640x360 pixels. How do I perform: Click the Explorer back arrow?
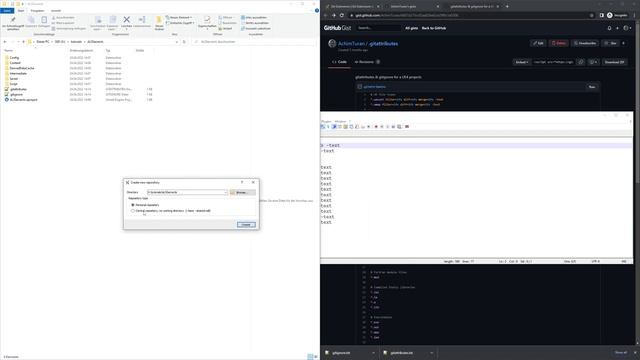click(5, 42)
